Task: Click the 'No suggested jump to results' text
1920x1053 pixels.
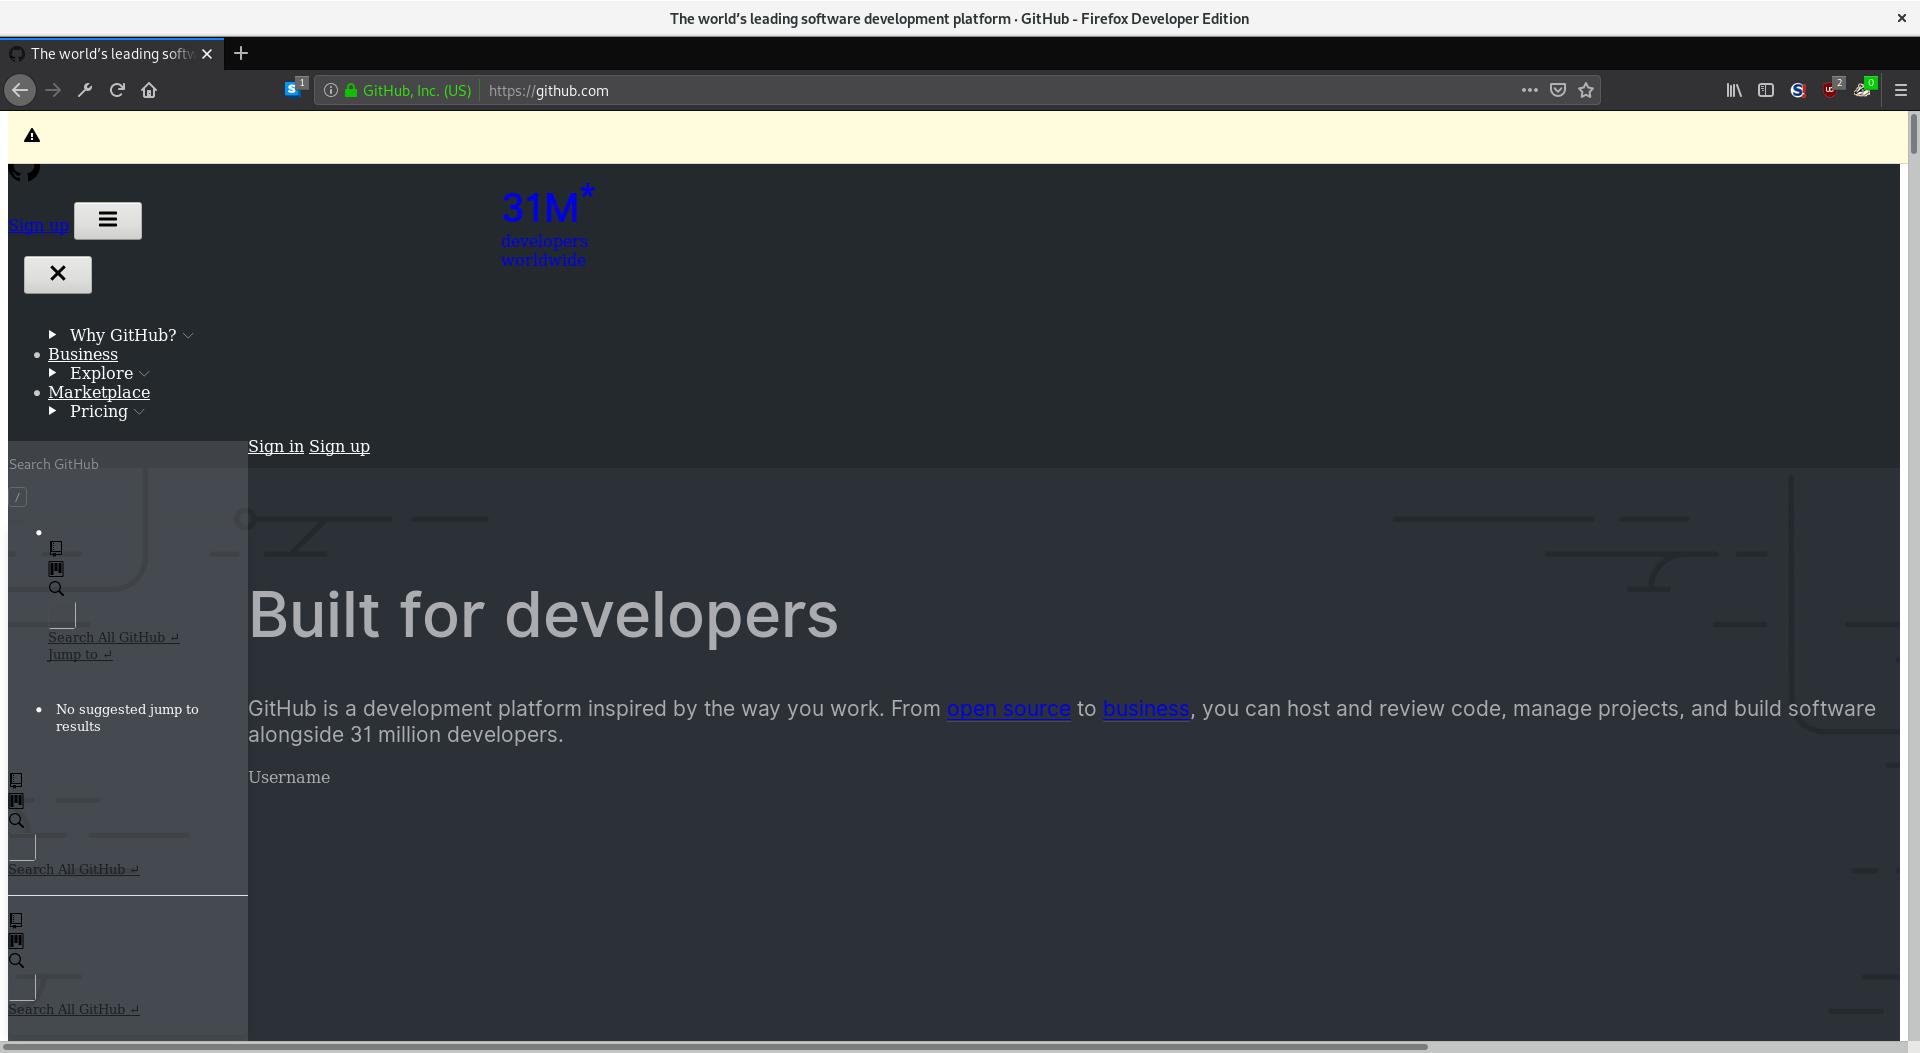Action: pos(127,718)
